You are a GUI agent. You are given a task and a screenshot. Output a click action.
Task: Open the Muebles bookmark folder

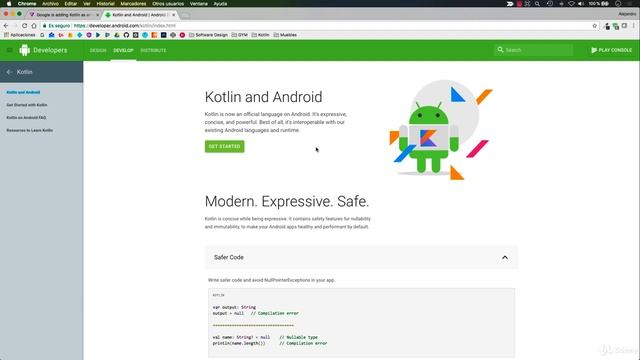pos(285,35)
